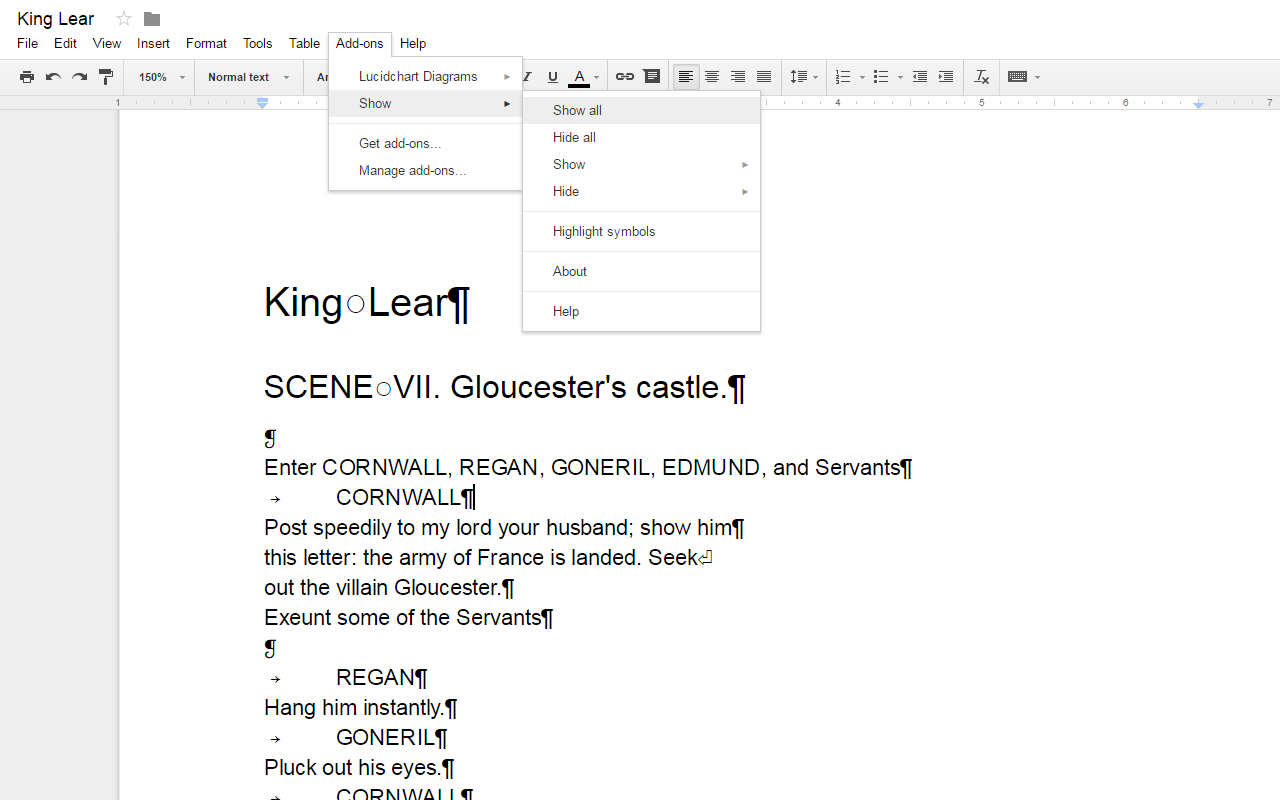Open the Table menu
This screenshot has width=1280, height=800.
(304, 43)
